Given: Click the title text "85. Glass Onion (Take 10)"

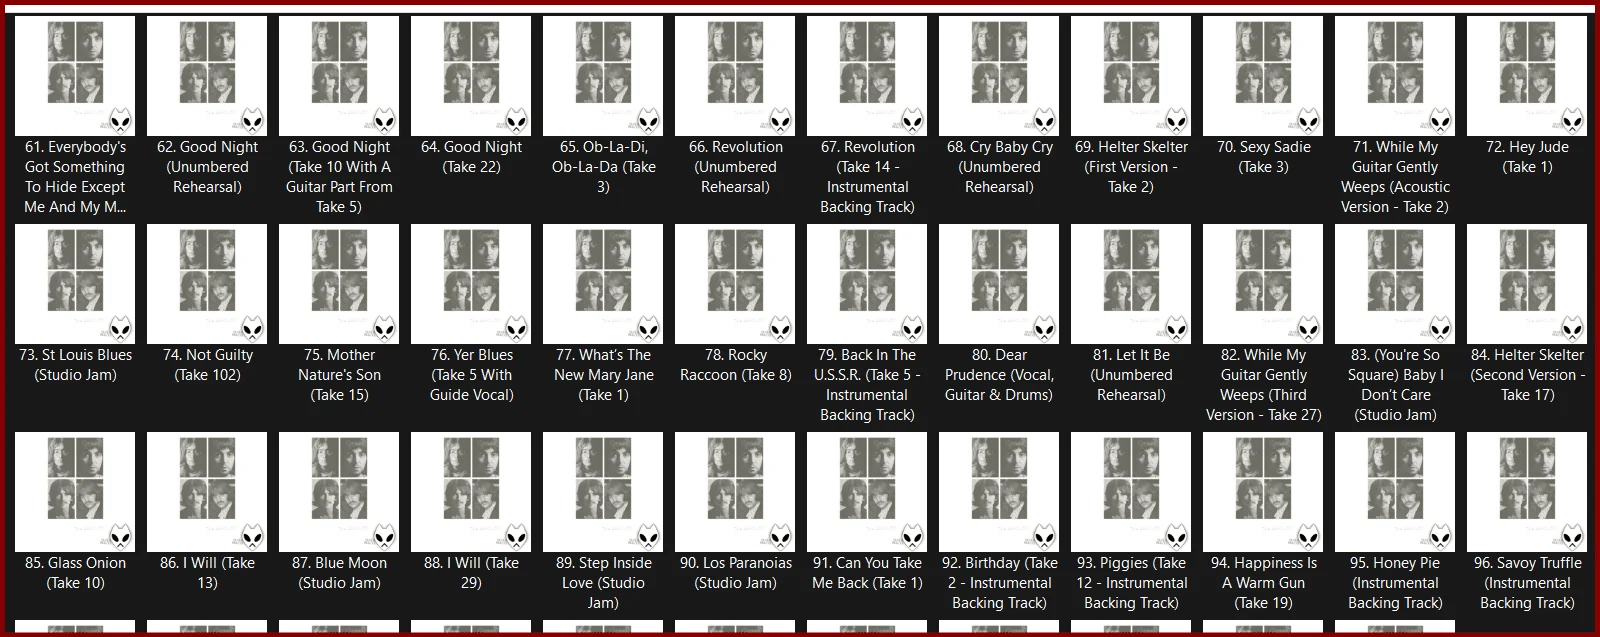Looking at the screenshot, I should coord(75,573).
